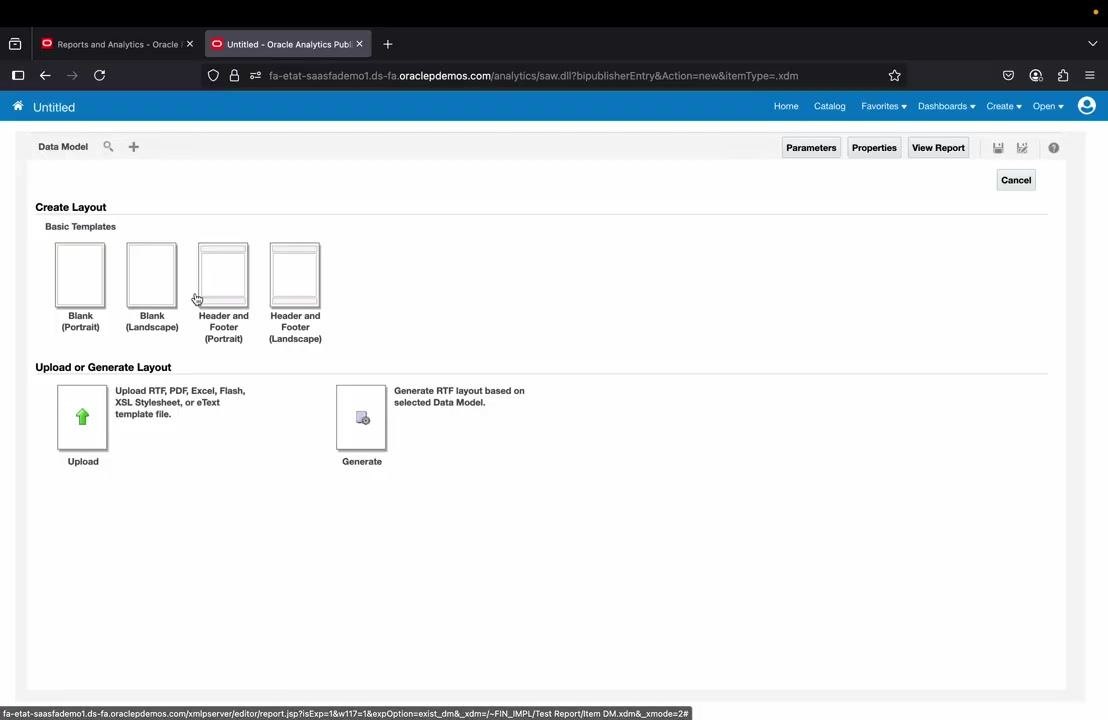Switch to Untitled Oracle Analytics Publisher tab

288,44
